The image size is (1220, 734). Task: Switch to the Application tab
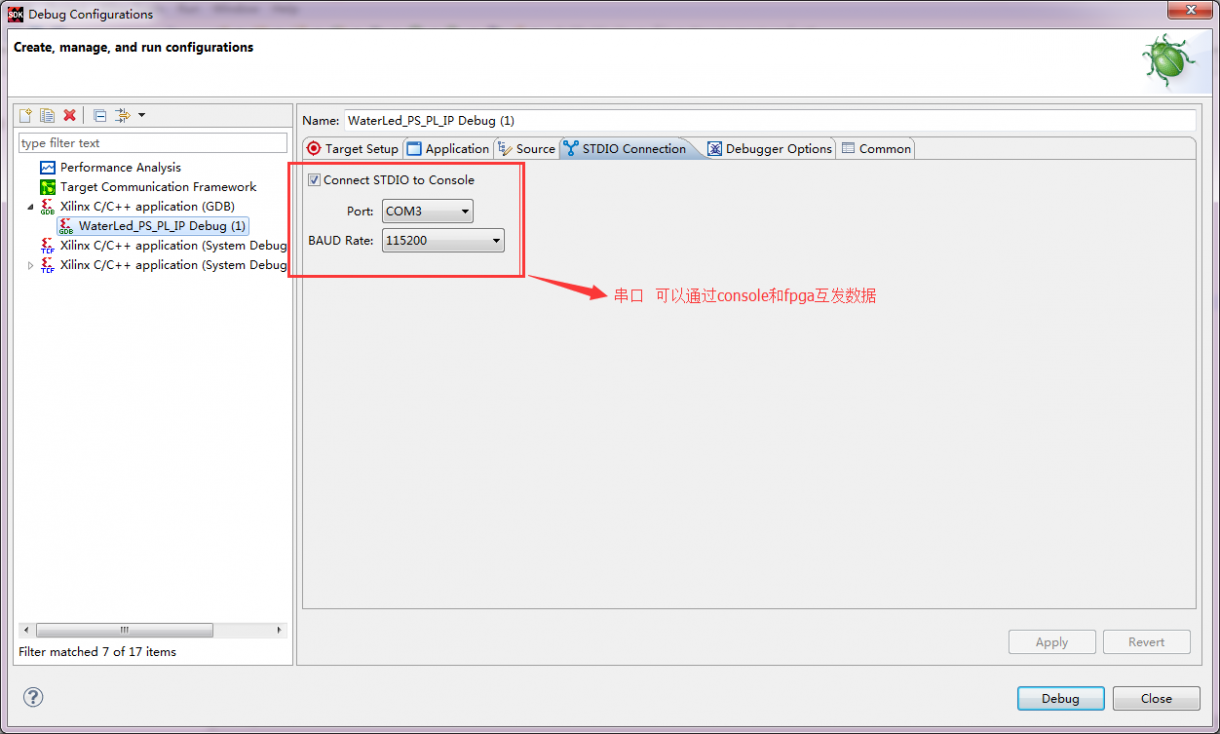click(x=448, y=148)
